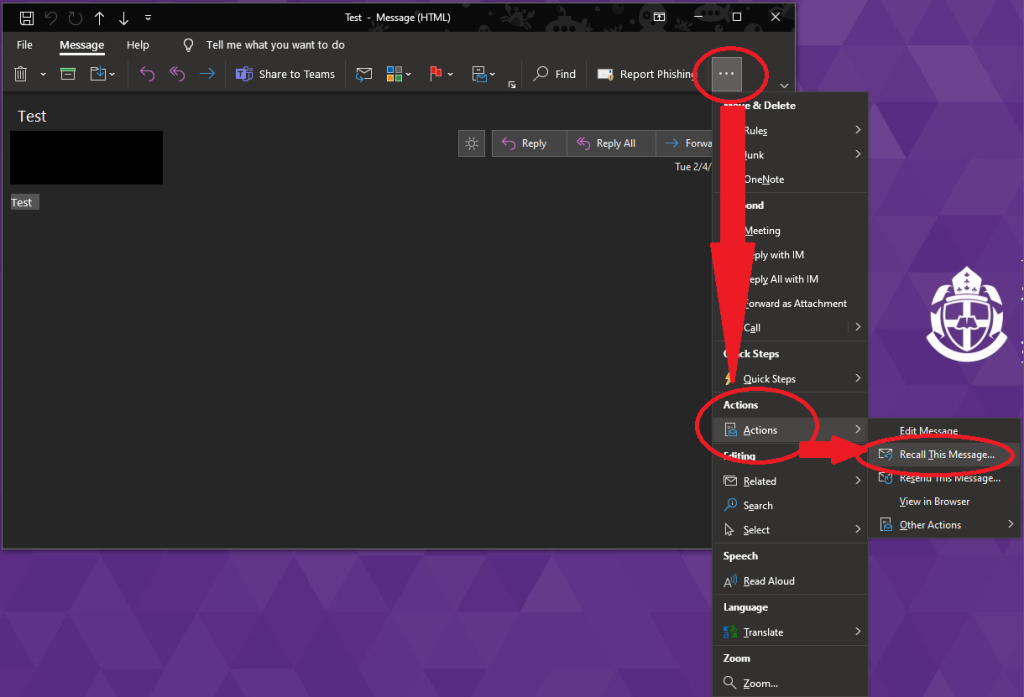Image resolution: width=1024 pixels, height=697 pixels.
Task: Expand the Translate submenu
Action: [x=790, y=632]
